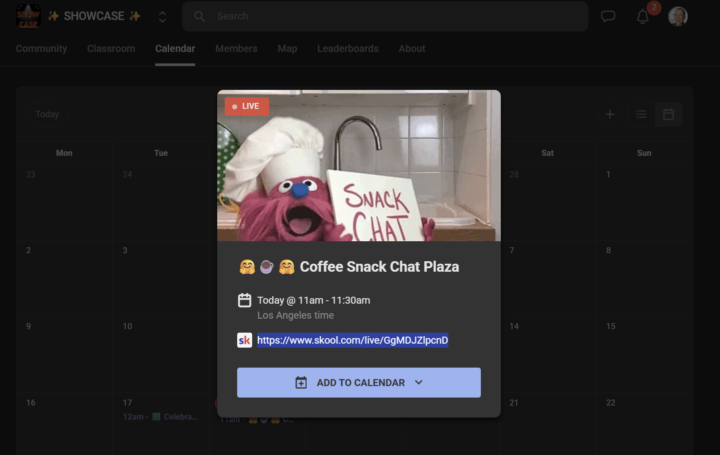720x455 pixels.
Task: Click the add-event icon in calendar button
Action: [x=301, y=382]
